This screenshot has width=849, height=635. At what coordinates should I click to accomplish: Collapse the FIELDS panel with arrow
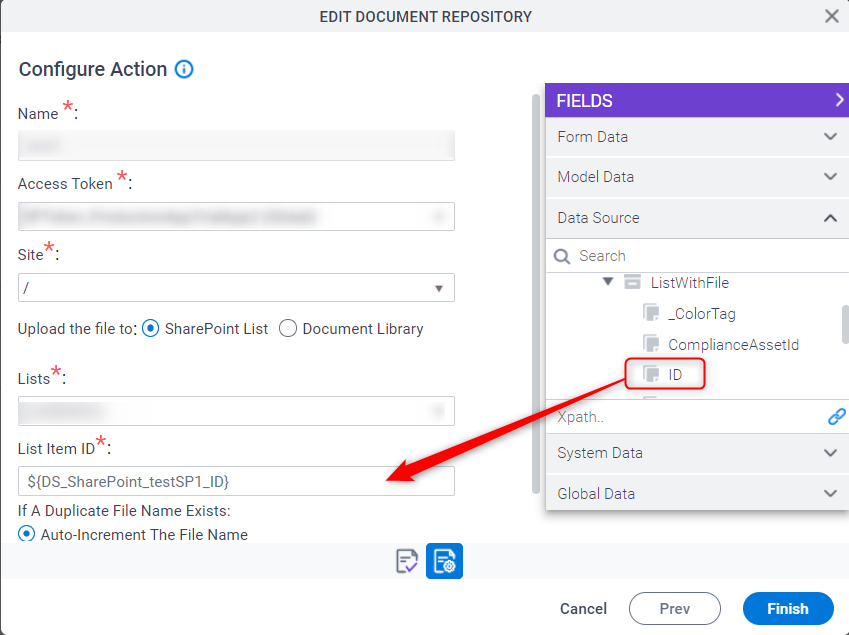tap(839, 100)
